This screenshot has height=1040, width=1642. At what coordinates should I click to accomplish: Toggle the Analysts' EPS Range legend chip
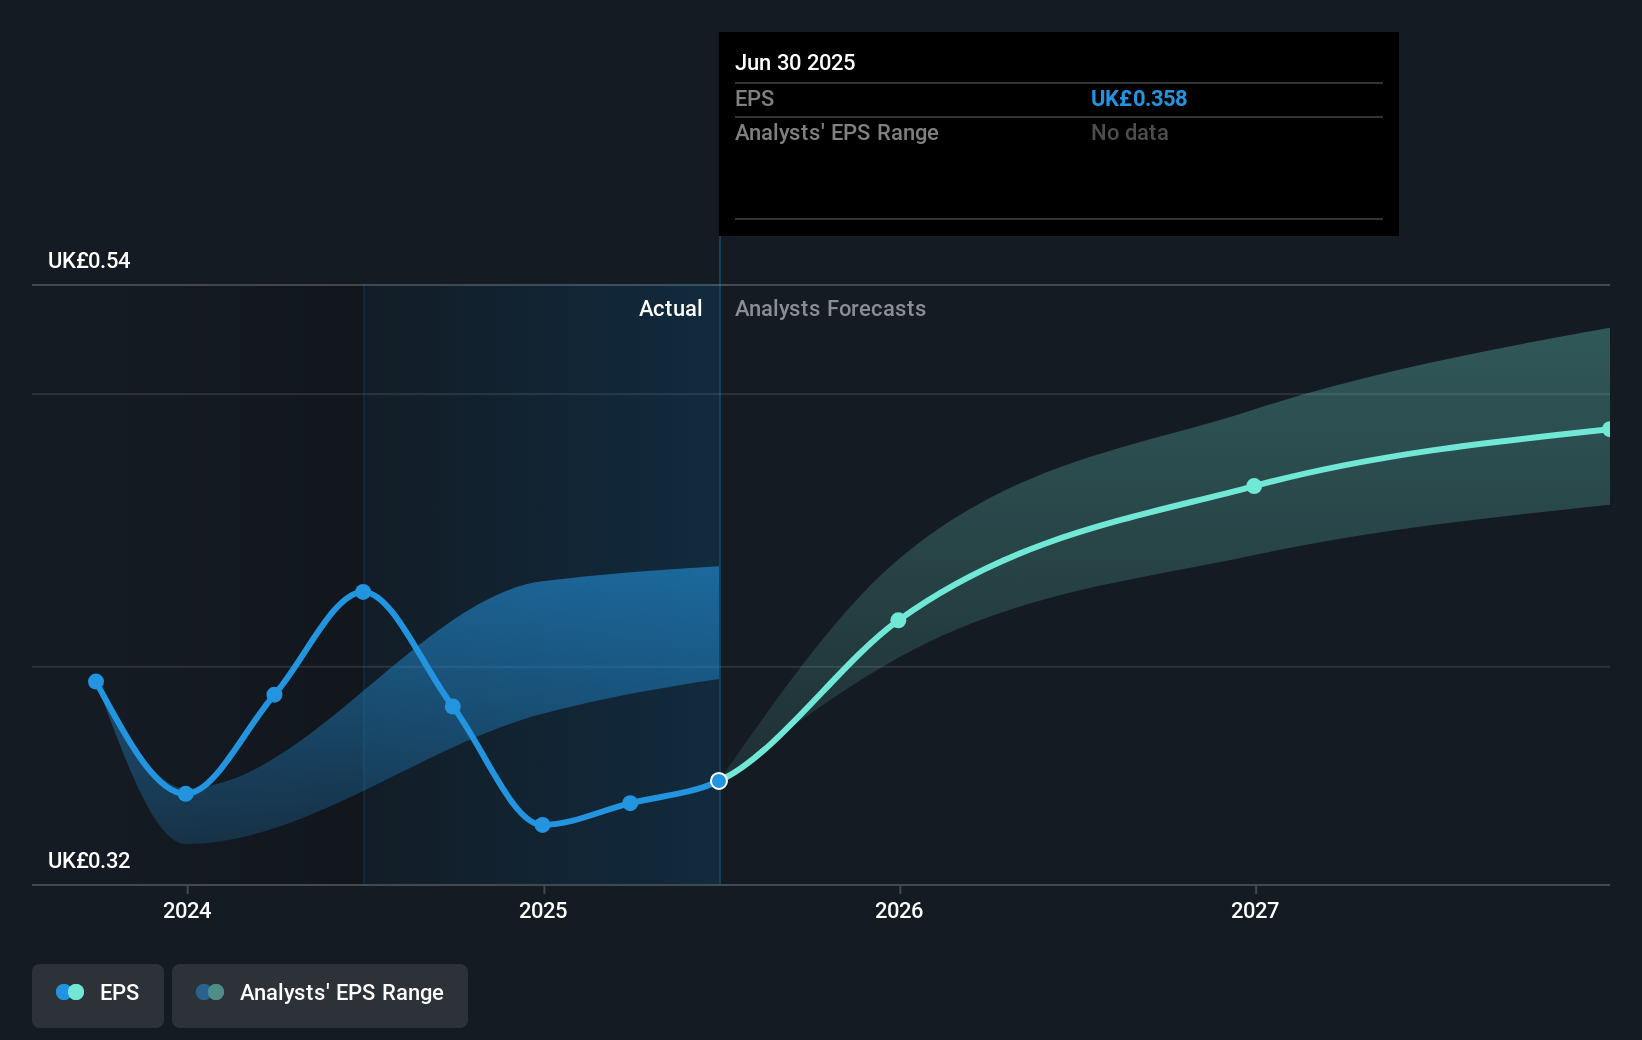point(319,993)
